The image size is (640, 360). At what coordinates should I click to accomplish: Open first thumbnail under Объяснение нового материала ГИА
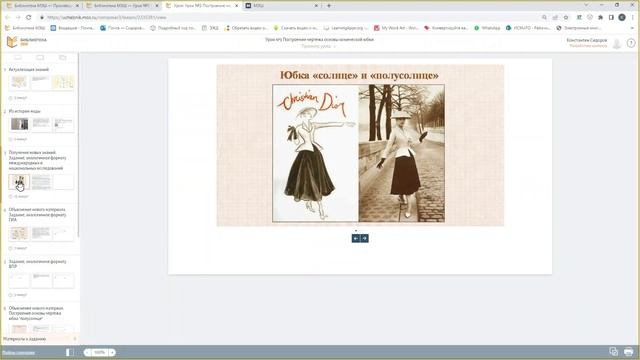tap(19, 233)
